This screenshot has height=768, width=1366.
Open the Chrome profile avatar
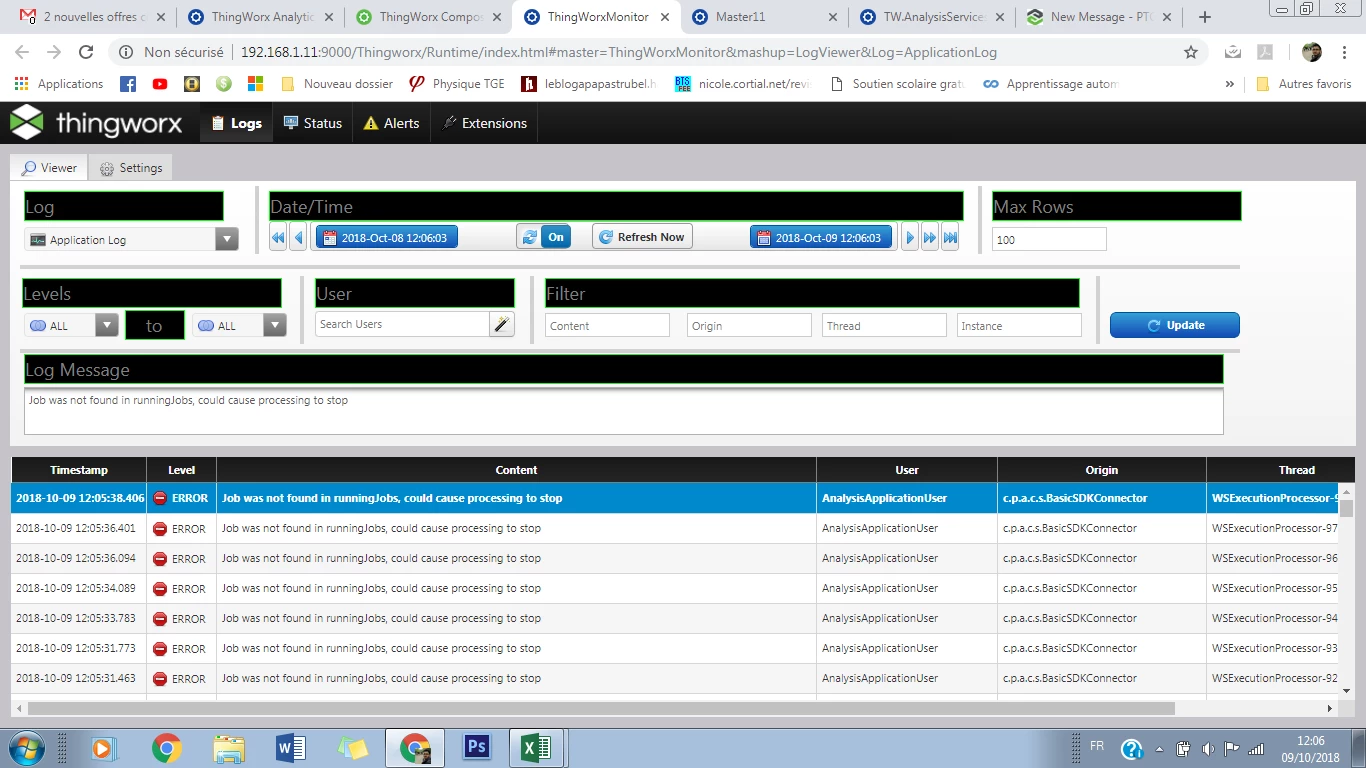1312,52
